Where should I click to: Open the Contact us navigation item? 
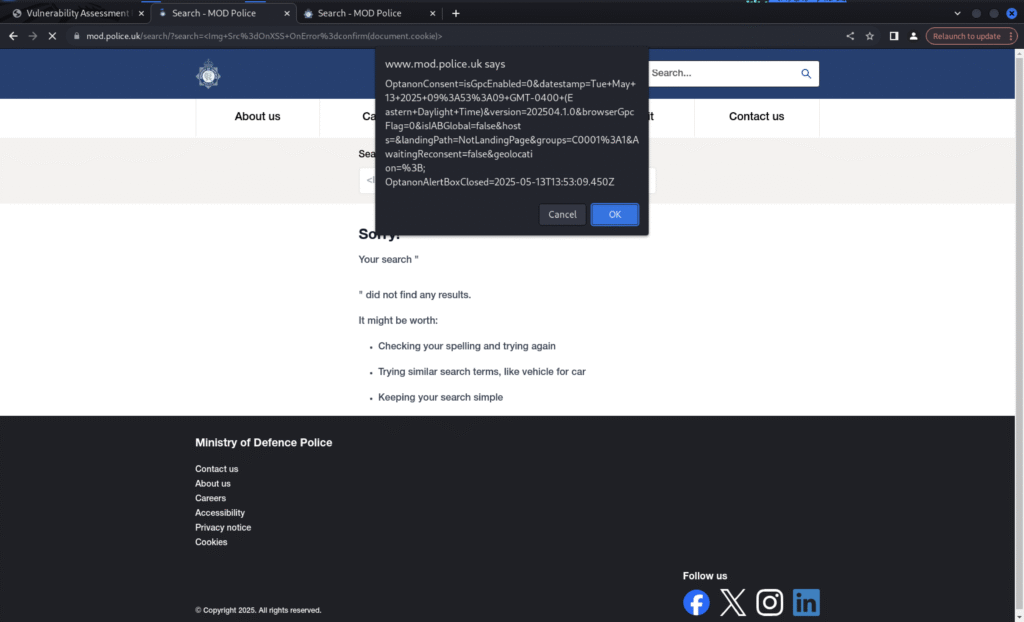[756, 117]
